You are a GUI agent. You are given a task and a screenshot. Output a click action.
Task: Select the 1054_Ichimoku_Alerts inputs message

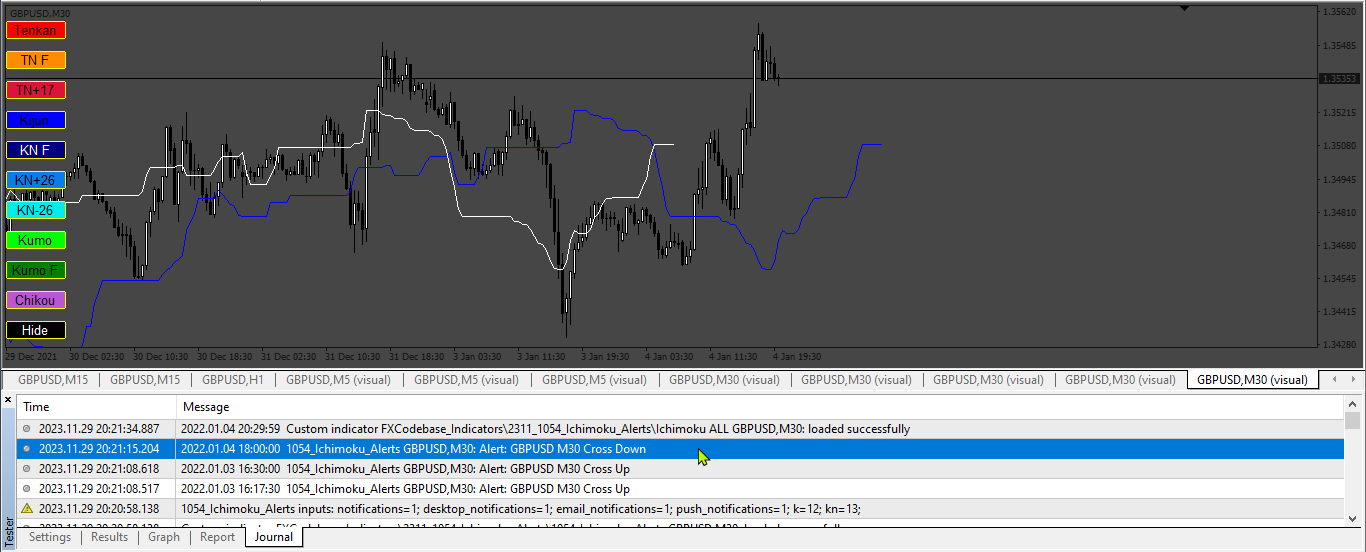[x=521, y=508]
